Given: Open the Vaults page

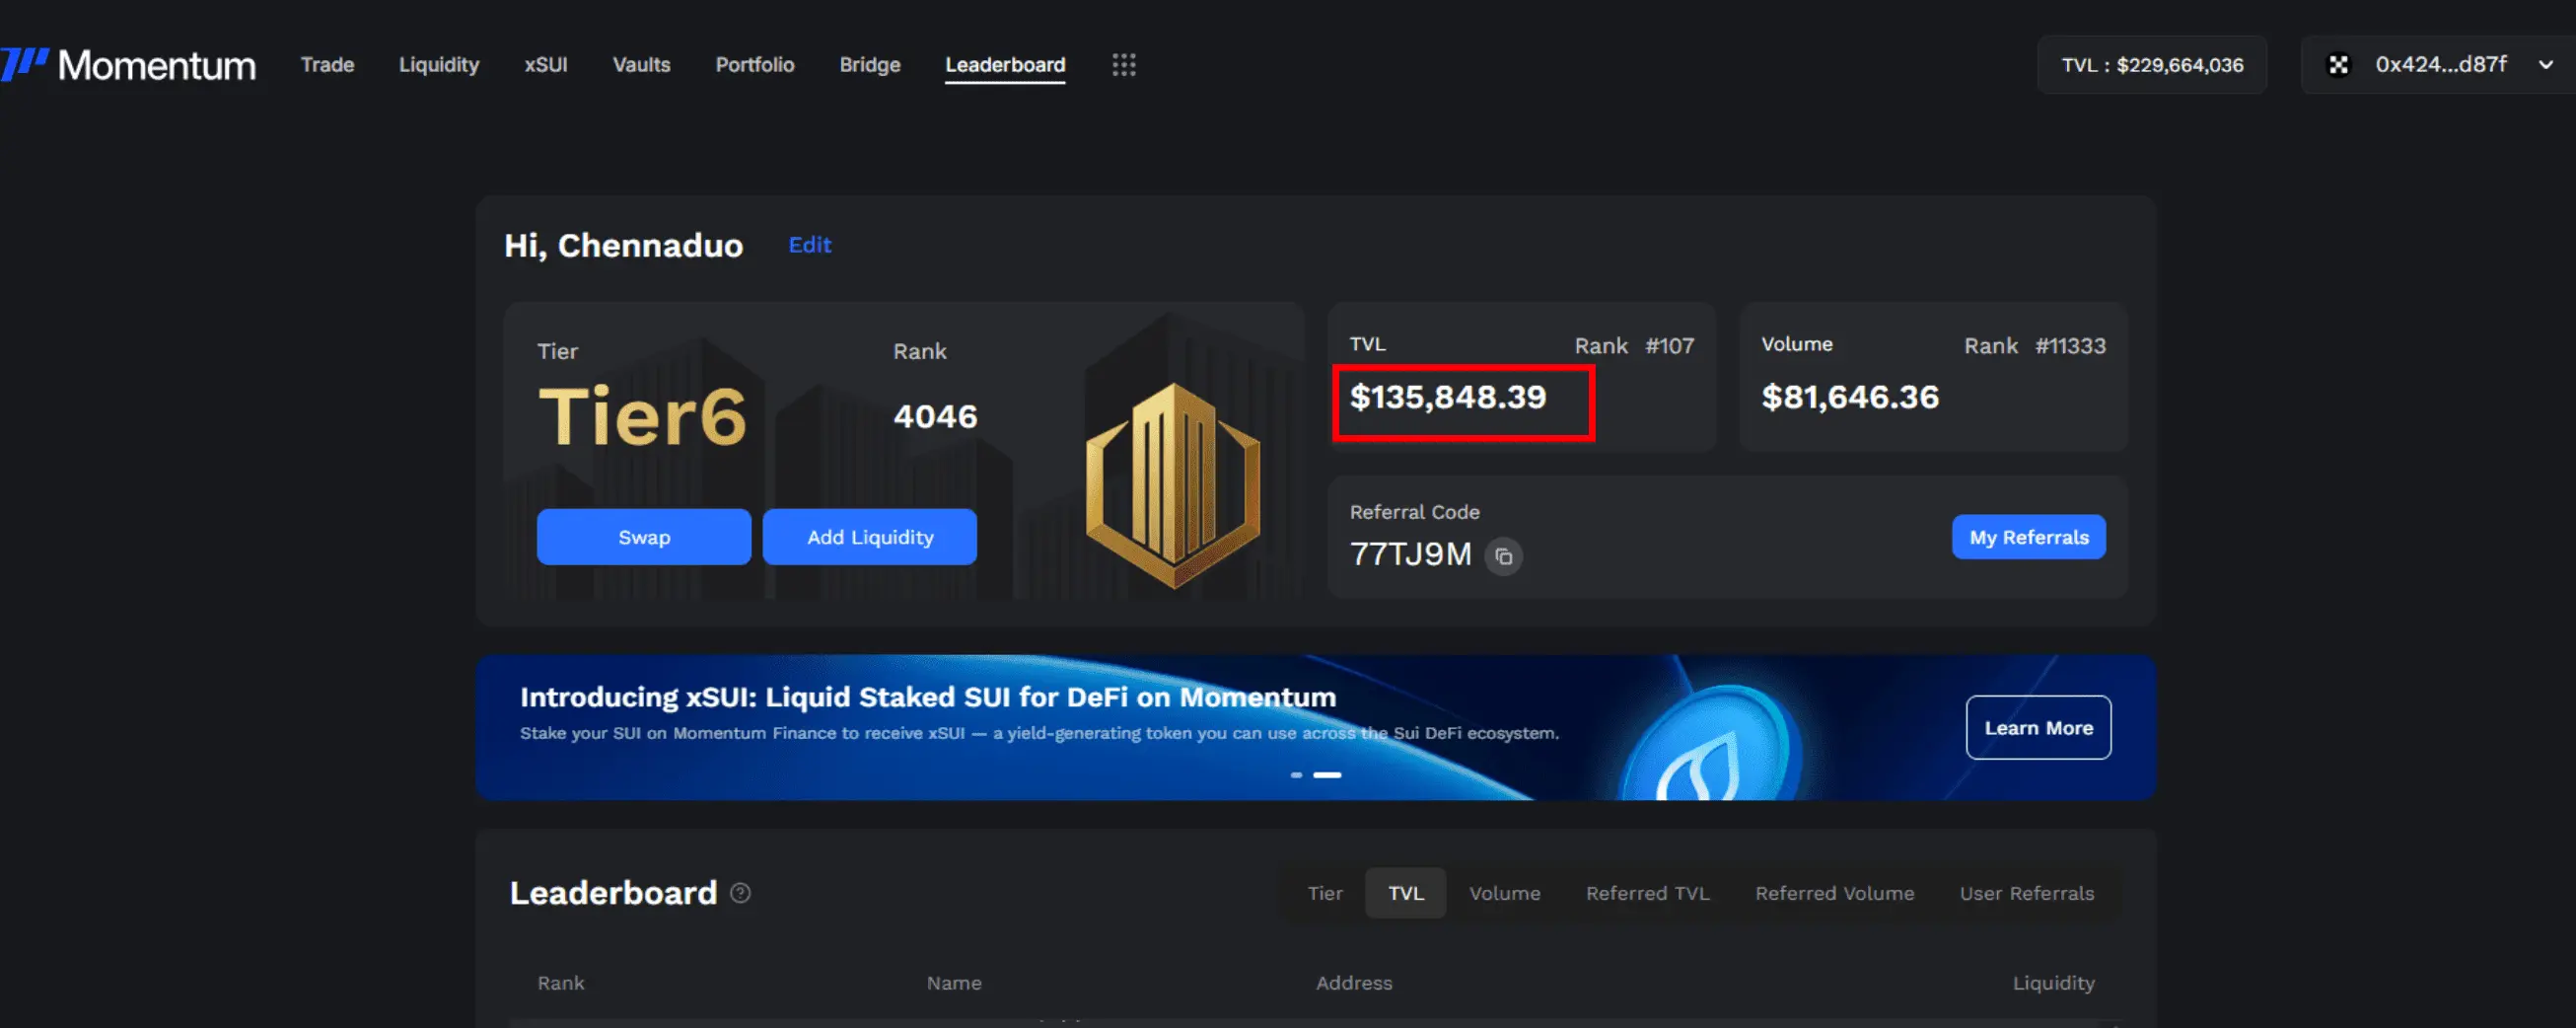Looking at the screenshot, I should point(641,65).
